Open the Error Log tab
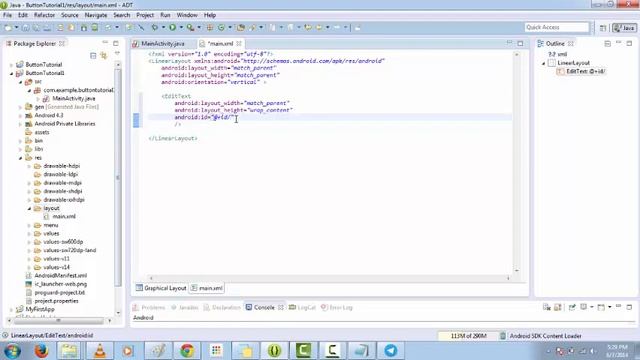The width and height of the screenshot is (640, 360). [x=337, y=307]
